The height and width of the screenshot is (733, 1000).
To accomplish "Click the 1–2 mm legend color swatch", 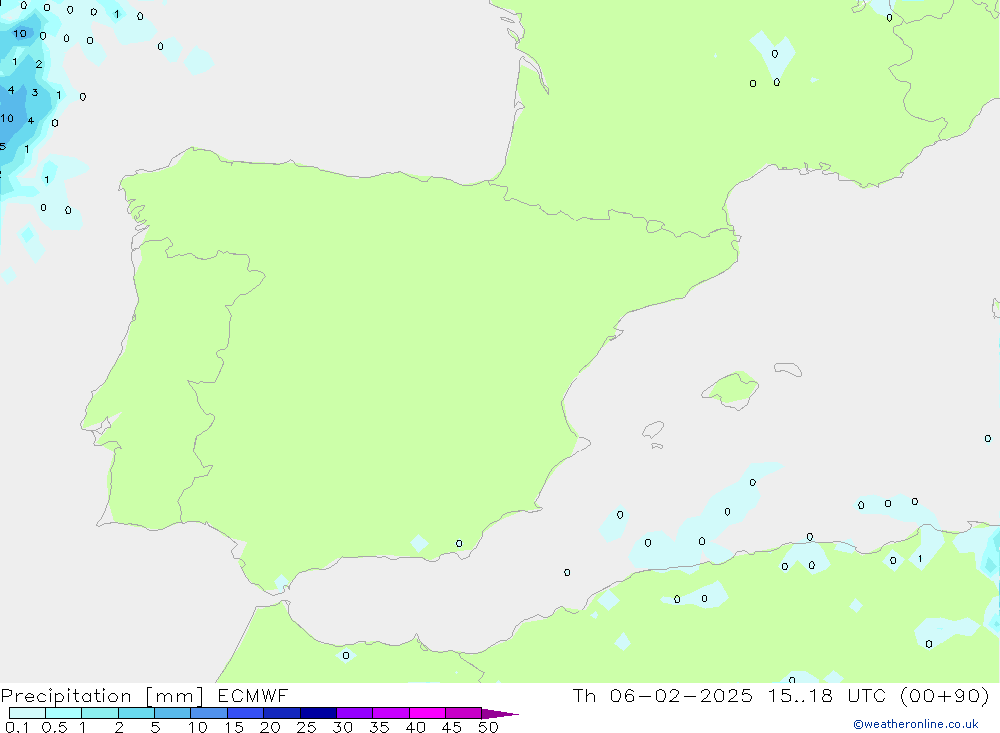I will 99,713.
